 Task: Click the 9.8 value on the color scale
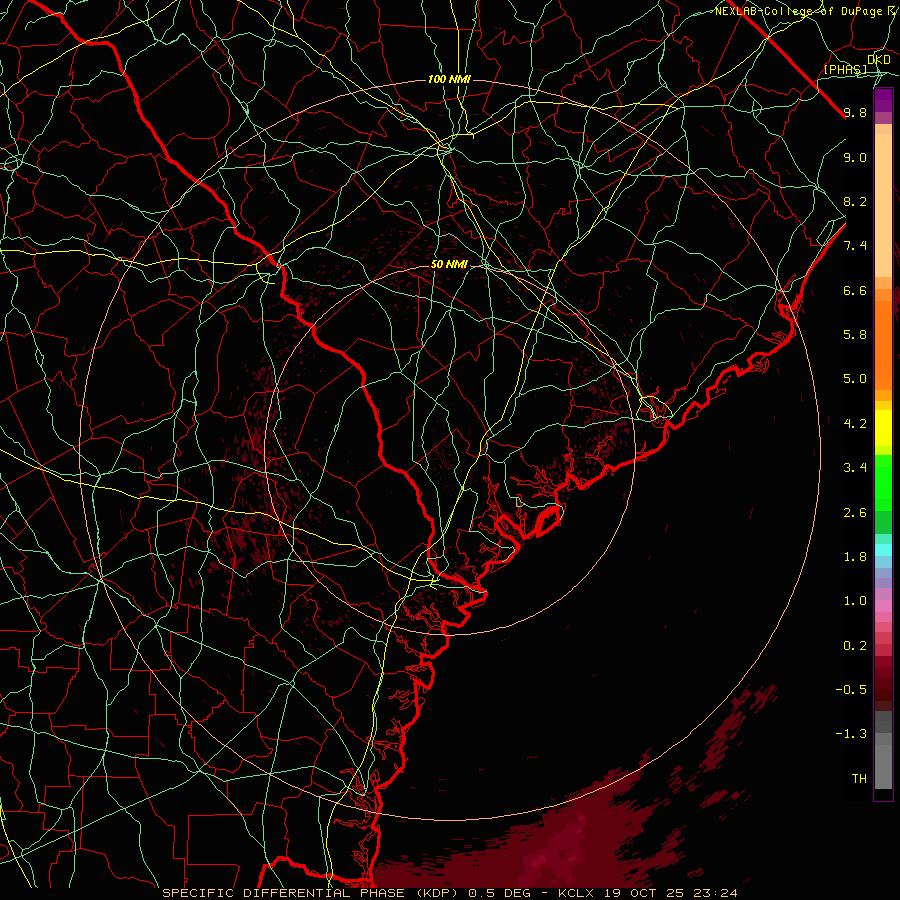tap(855, 112)
